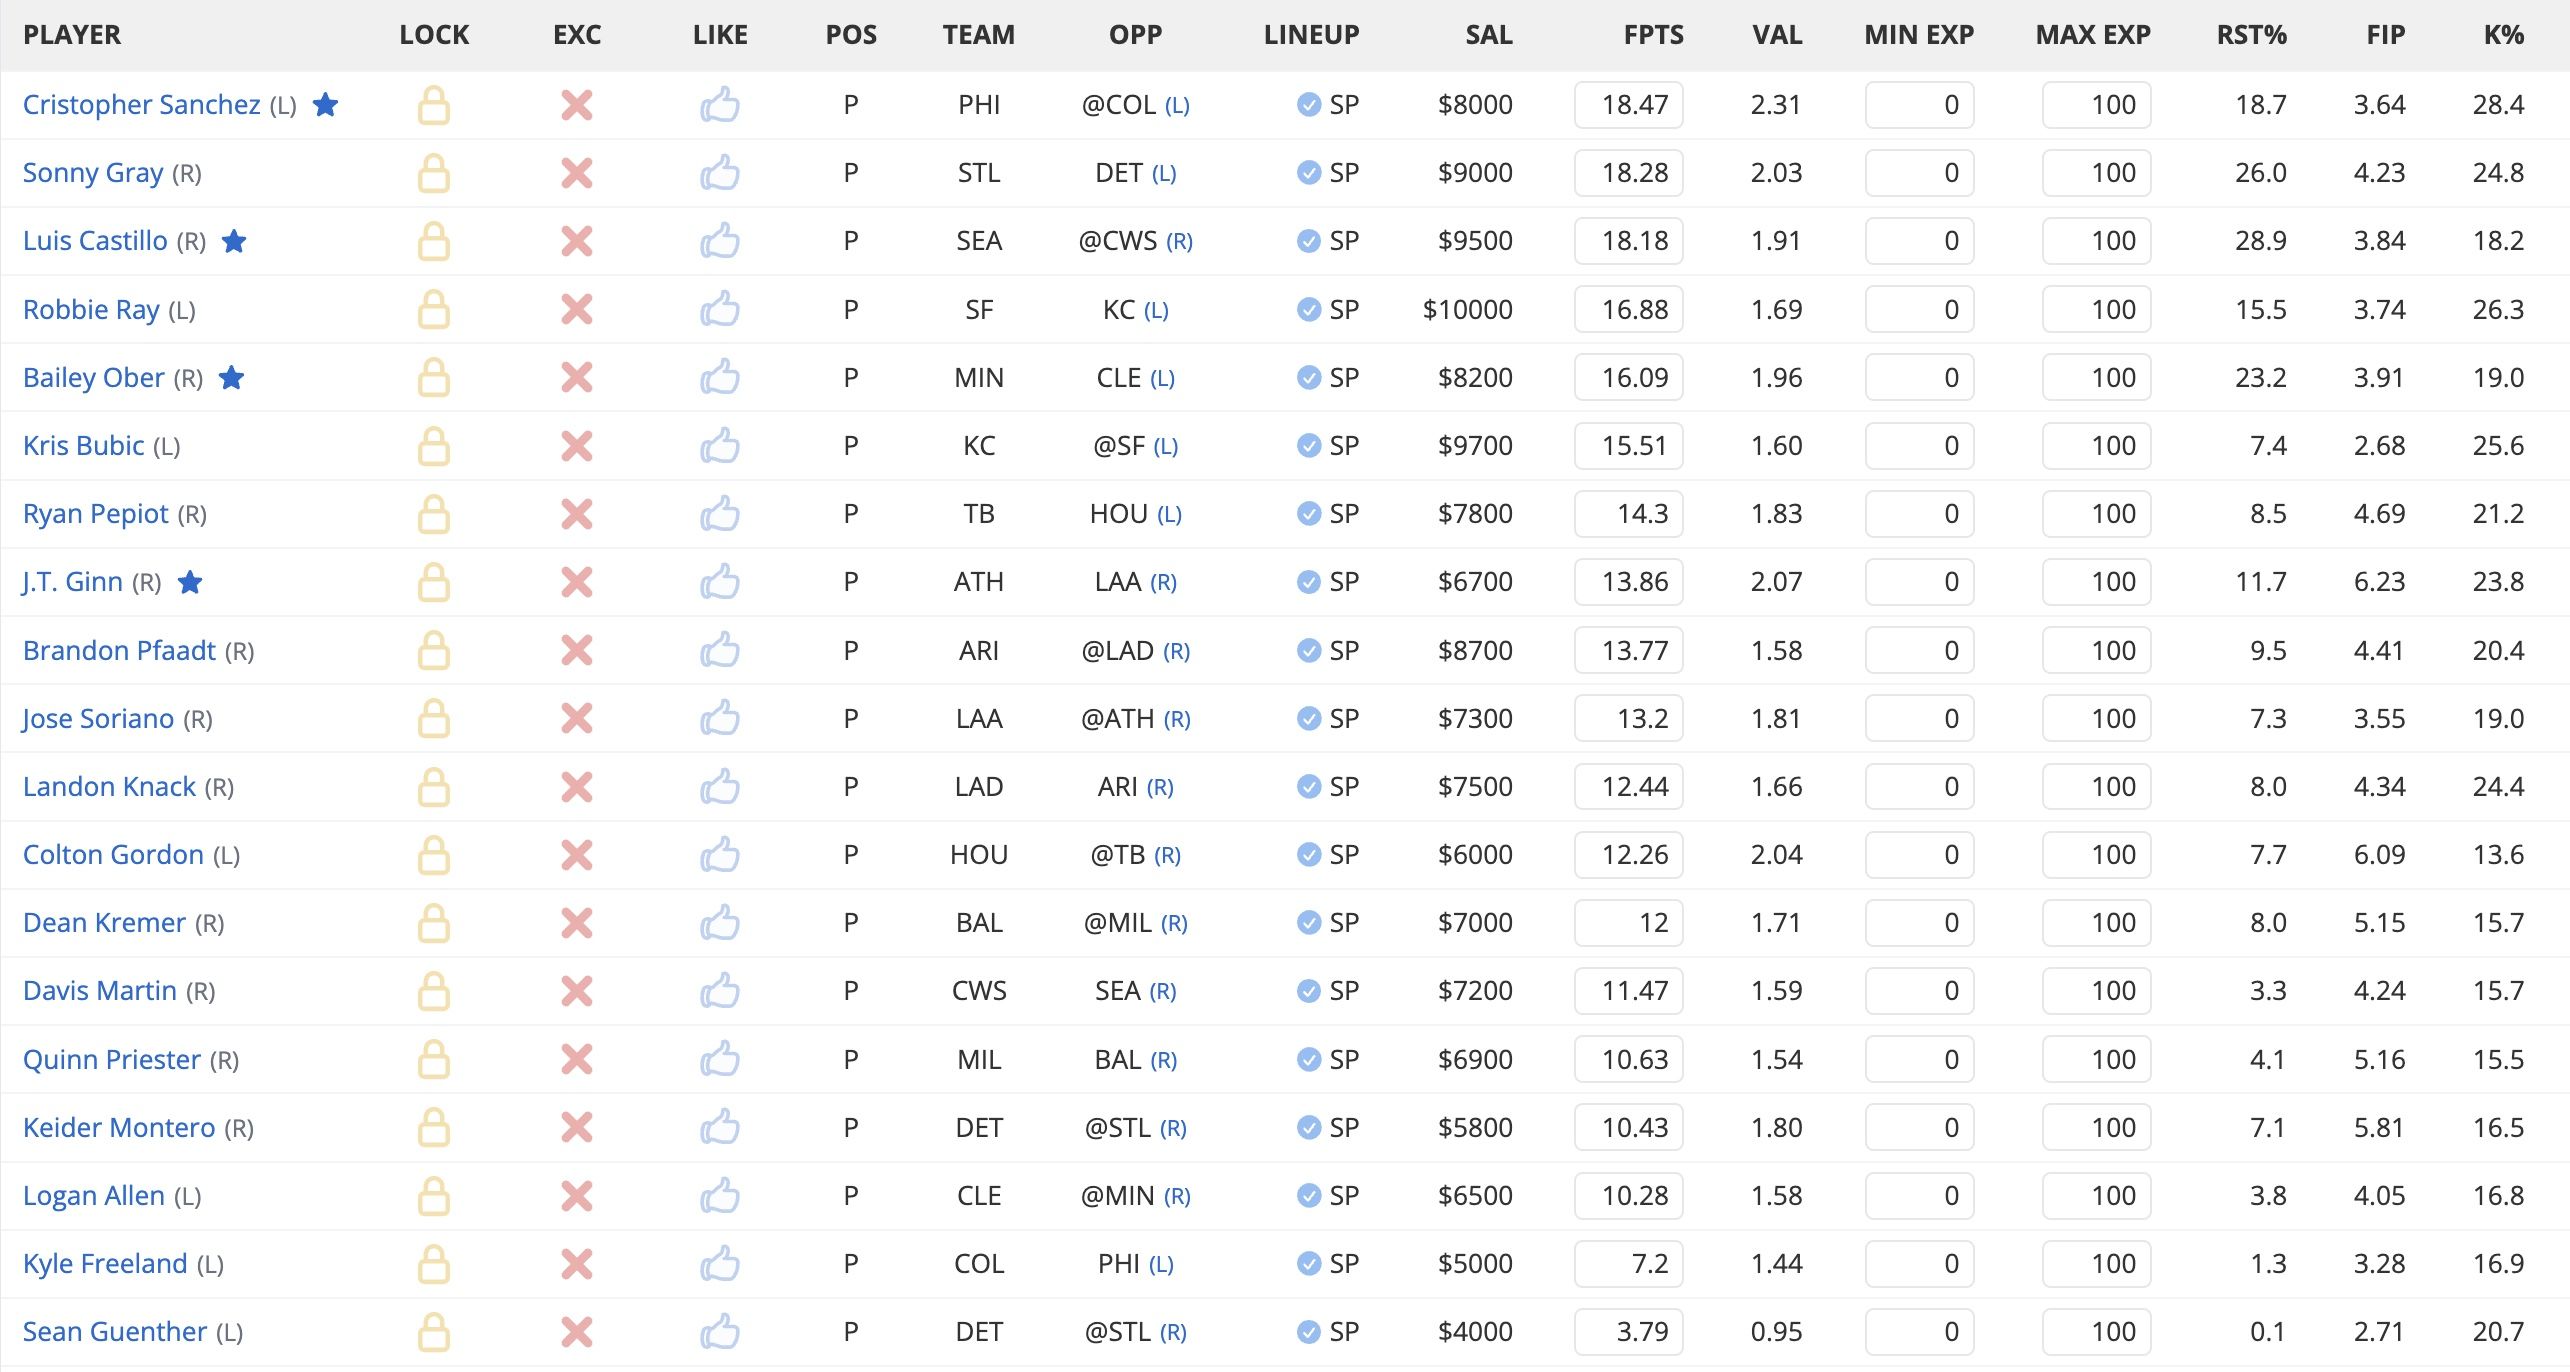Like Dean Kremer with the thumbs-up icon
Screen dimensions: 2570x1372
[x=720, y=922]
